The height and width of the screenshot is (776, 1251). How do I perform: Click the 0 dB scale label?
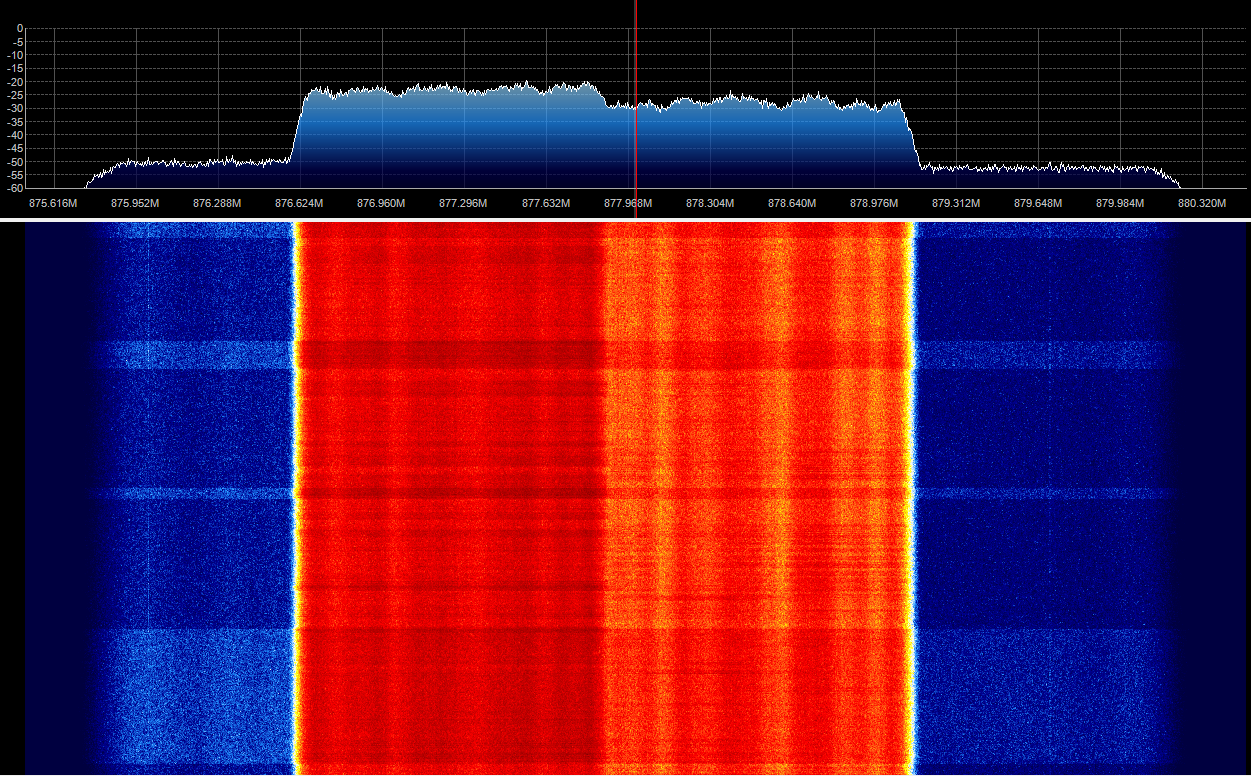[x=19, y=29]
